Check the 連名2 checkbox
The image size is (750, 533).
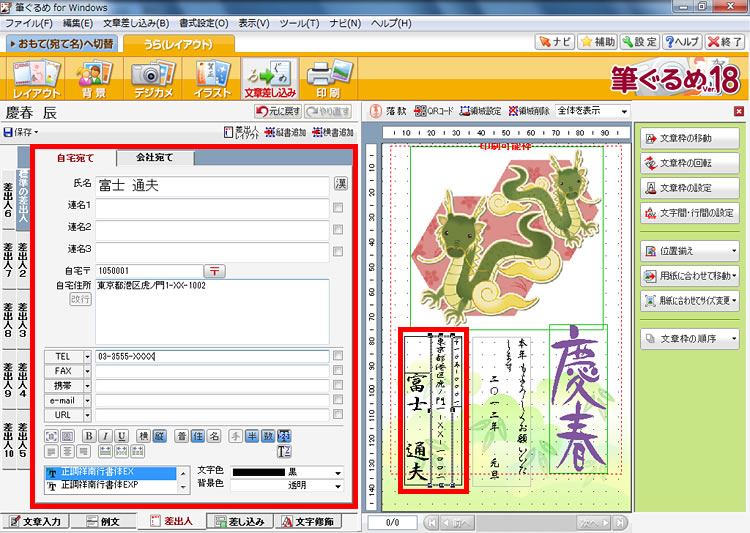click(338, 230)
